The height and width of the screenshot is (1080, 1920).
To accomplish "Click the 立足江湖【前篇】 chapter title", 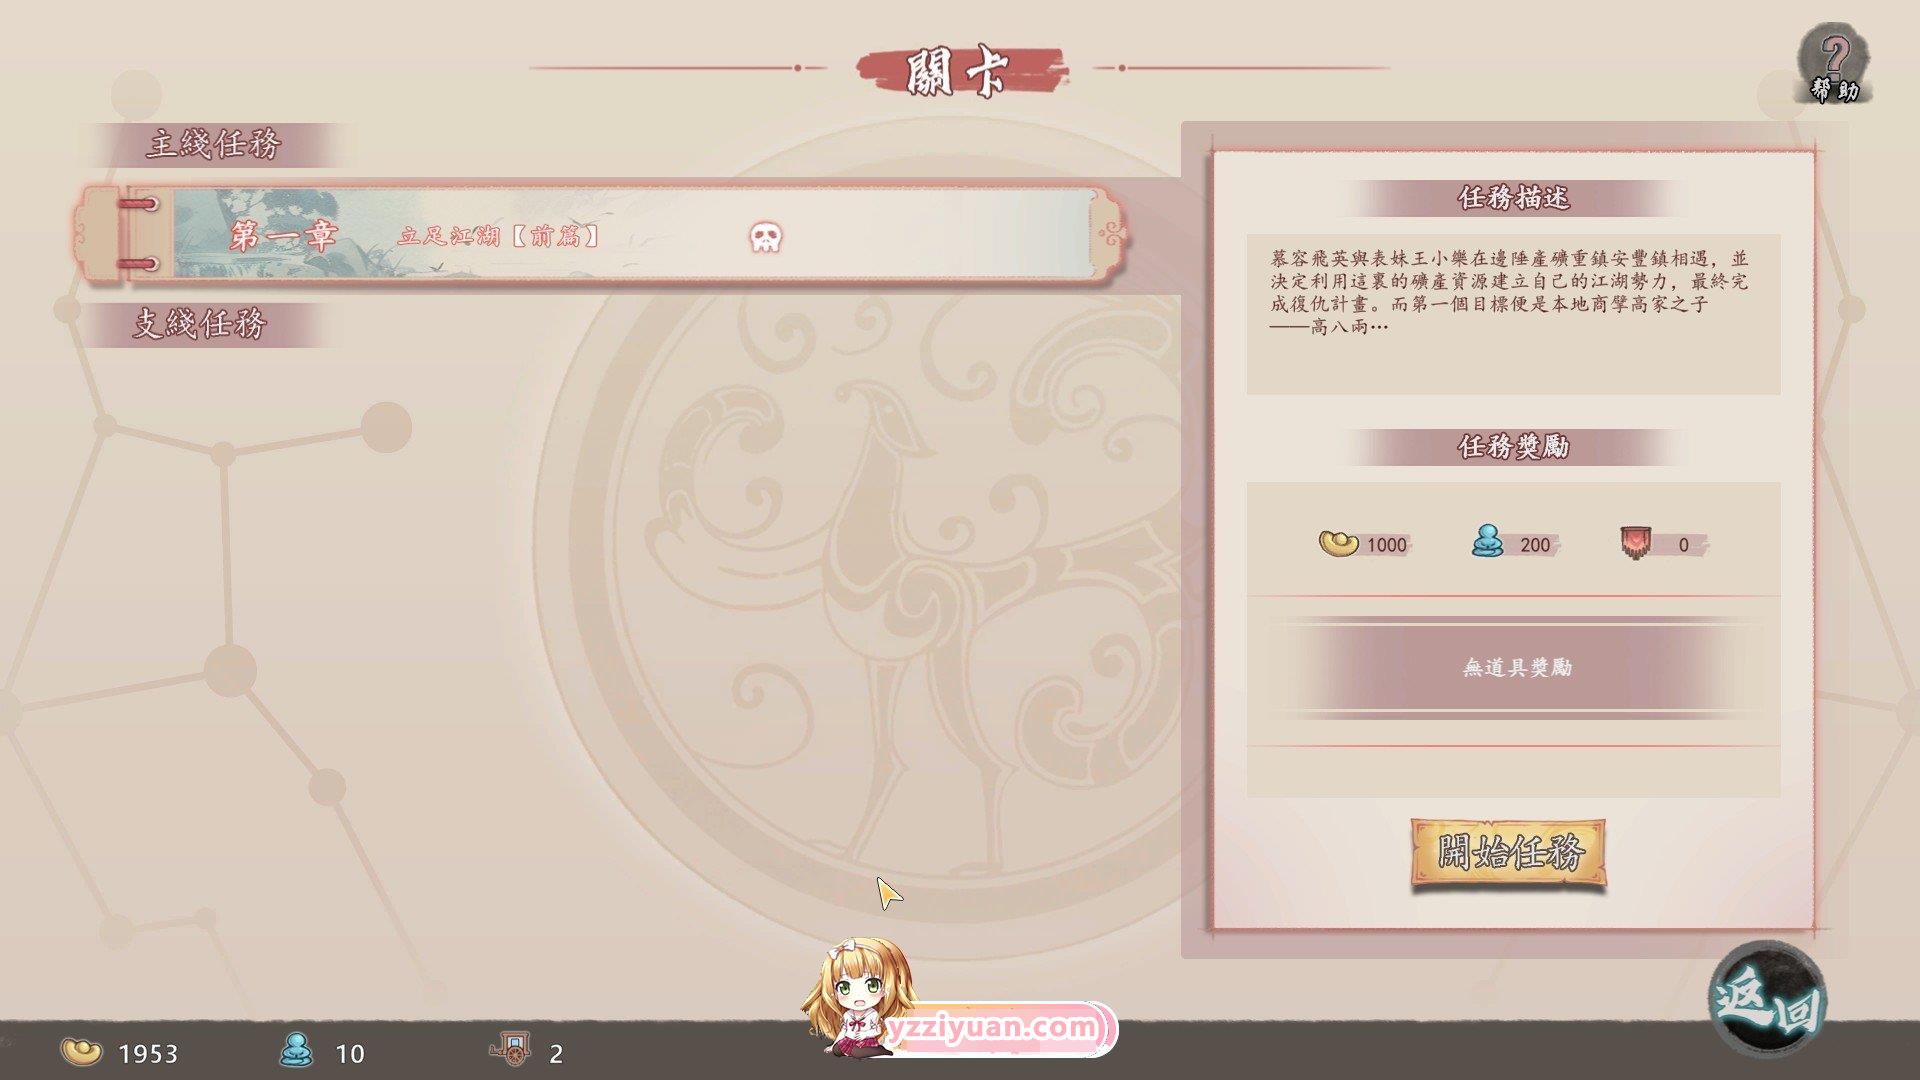I will (x=499, y=236).
